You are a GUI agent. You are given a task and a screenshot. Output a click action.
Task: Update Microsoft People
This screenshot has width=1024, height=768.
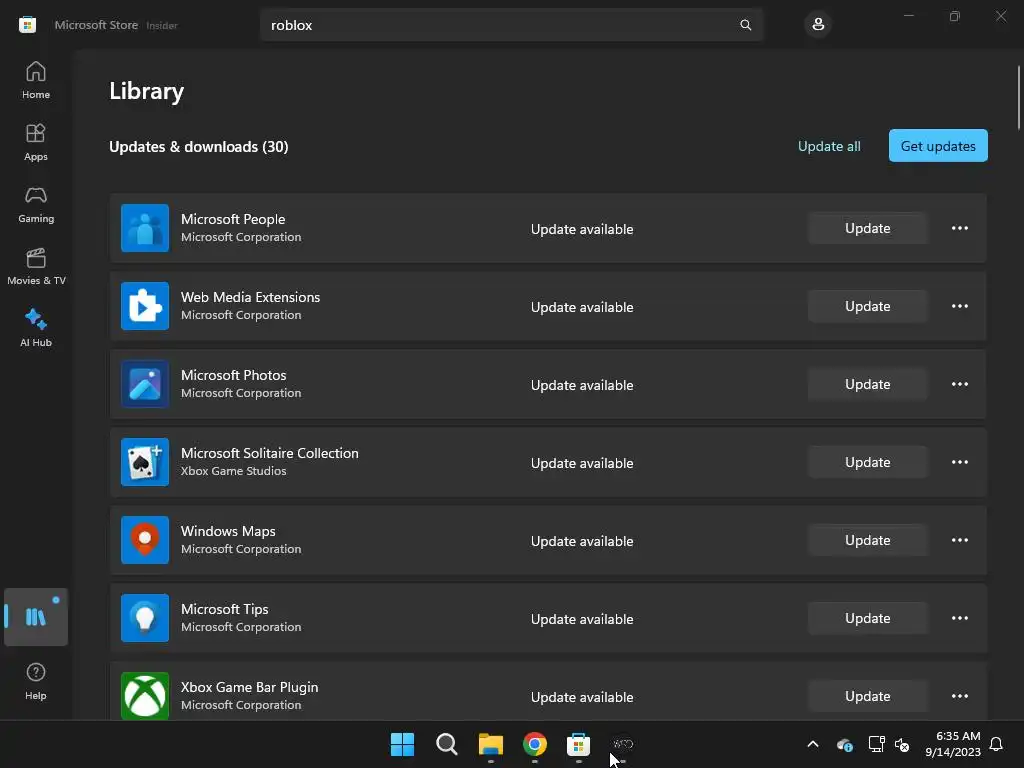click(867, 228)
